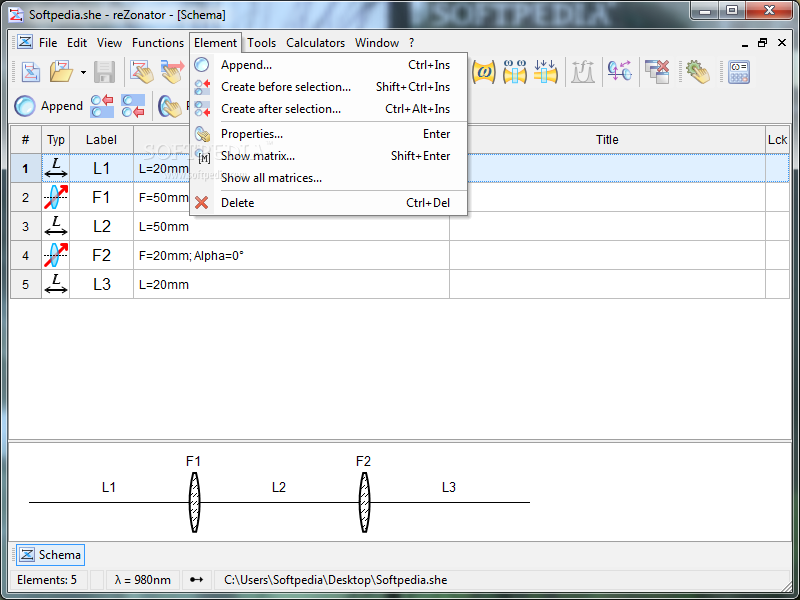Image resolution: width=800 pixels, height=600 pixels.
Task: Click the grayed function curve icon
Action: [x=583, y=72]
